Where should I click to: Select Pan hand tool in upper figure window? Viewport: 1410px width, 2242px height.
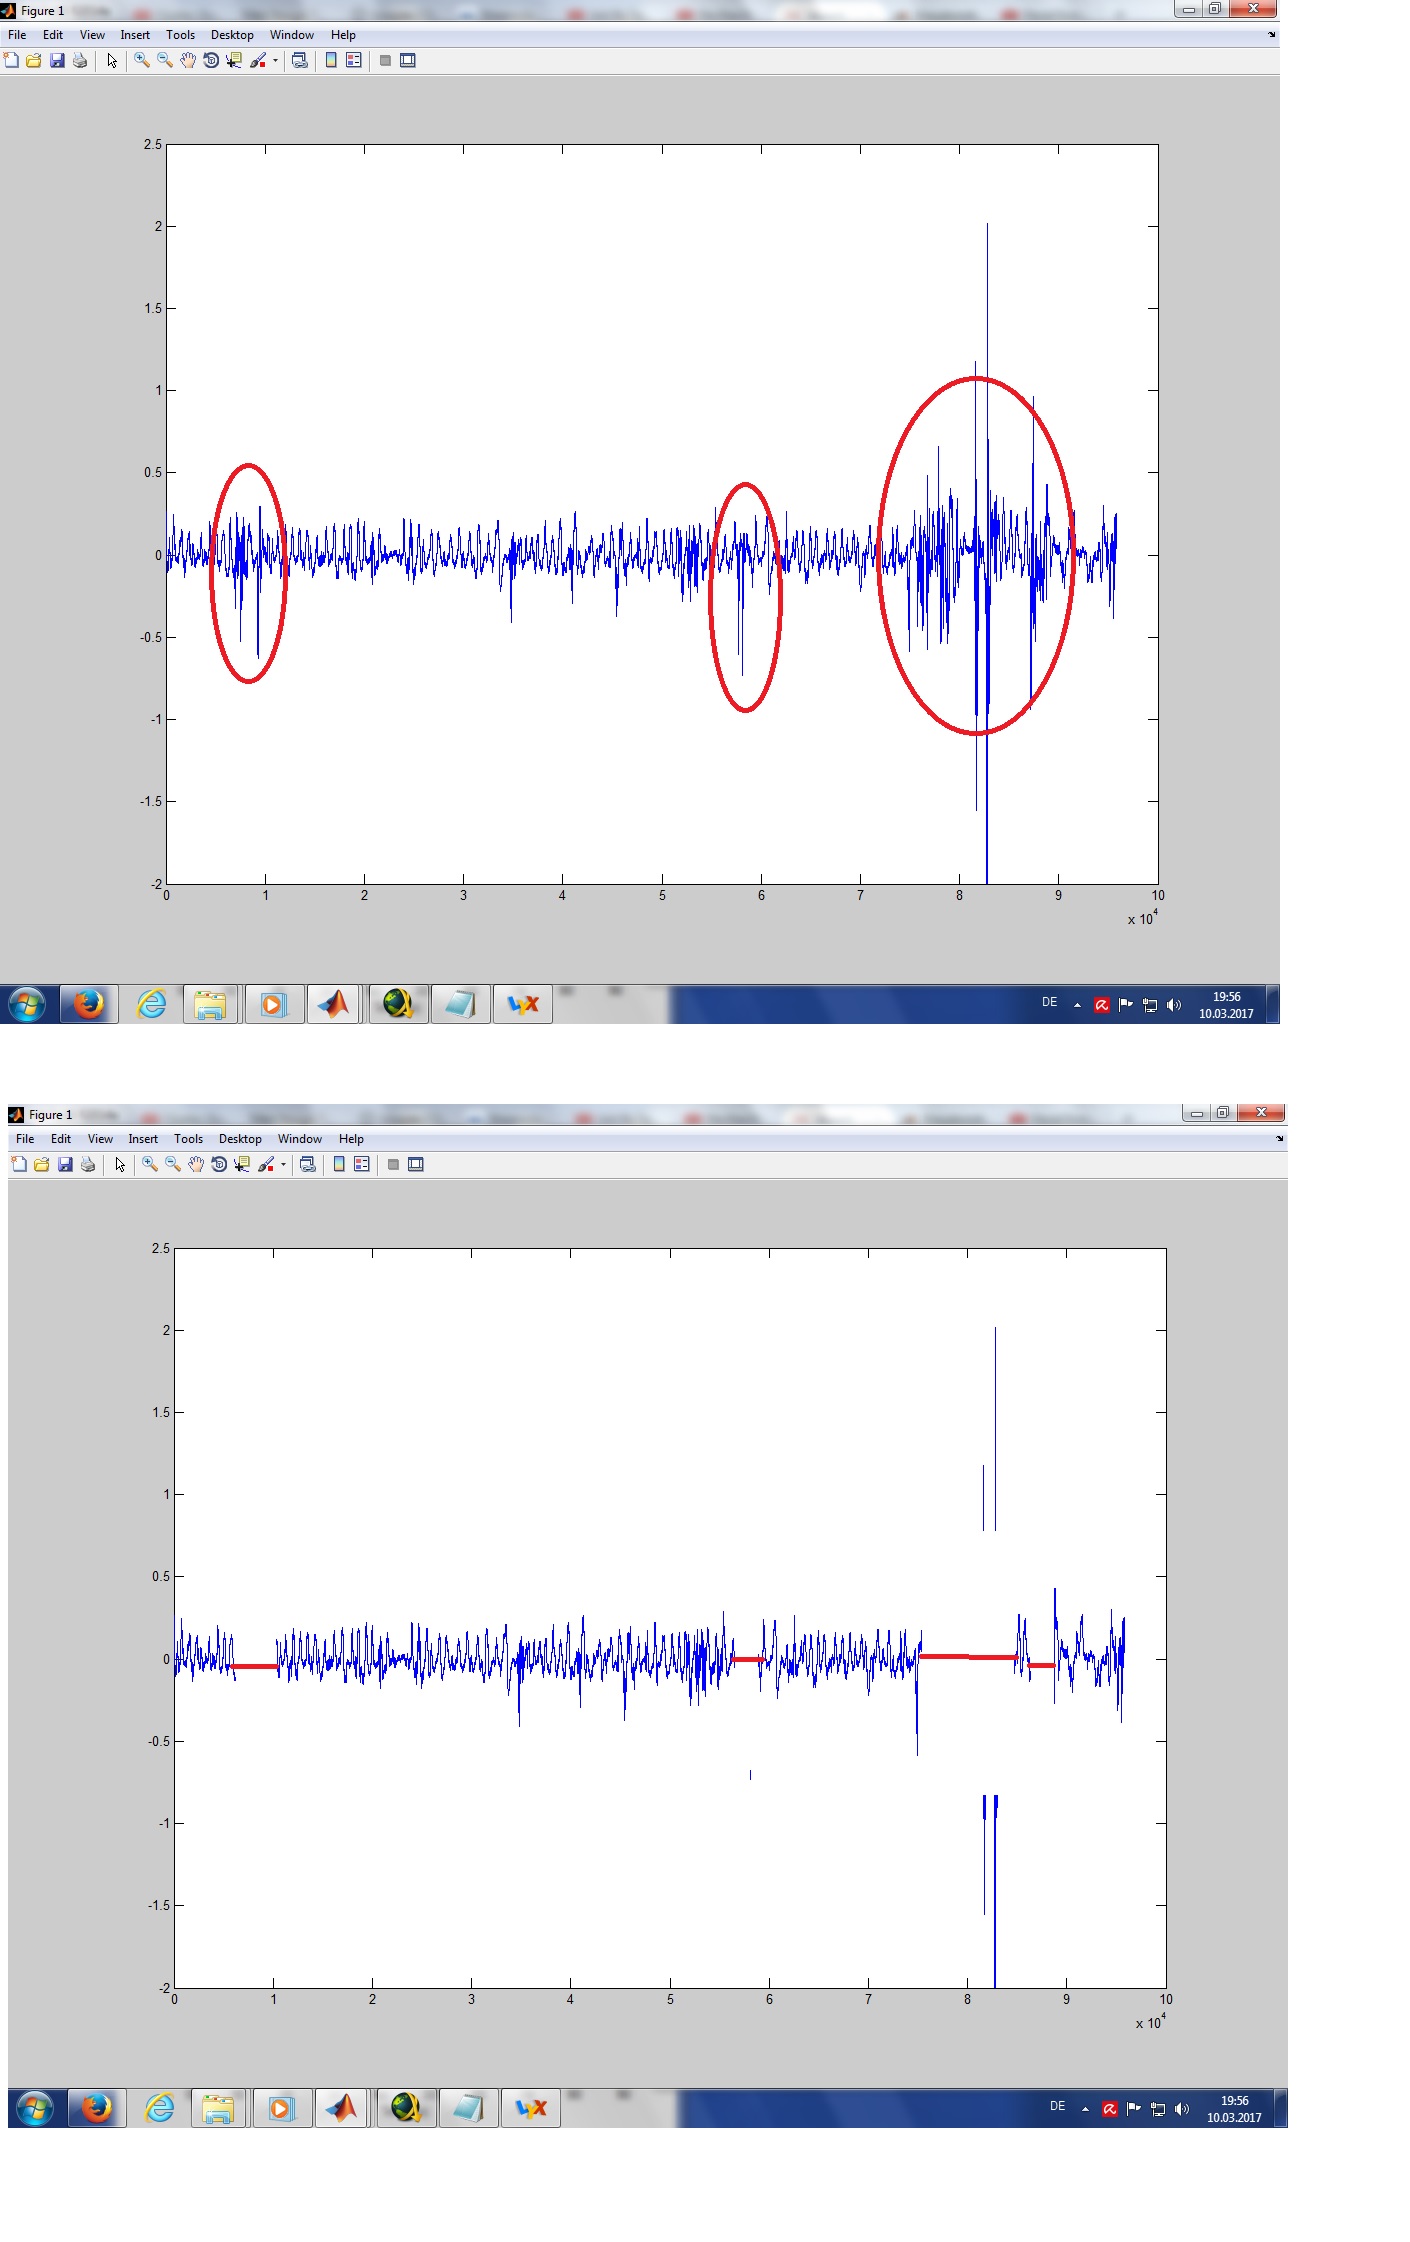click(x=188, y=61)
